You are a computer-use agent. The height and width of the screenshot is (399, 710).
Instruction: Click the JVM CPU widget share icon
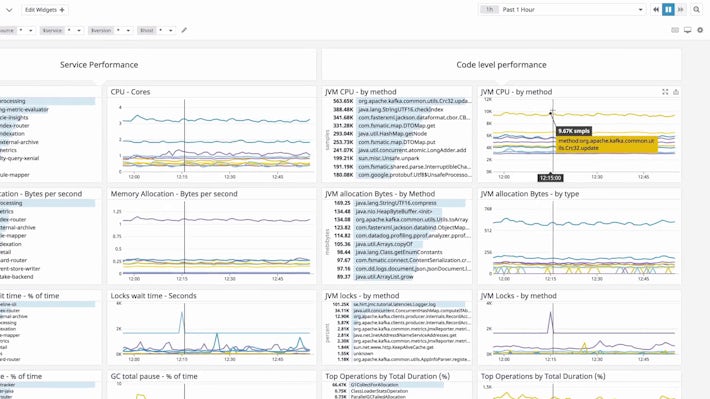point(676,92)
